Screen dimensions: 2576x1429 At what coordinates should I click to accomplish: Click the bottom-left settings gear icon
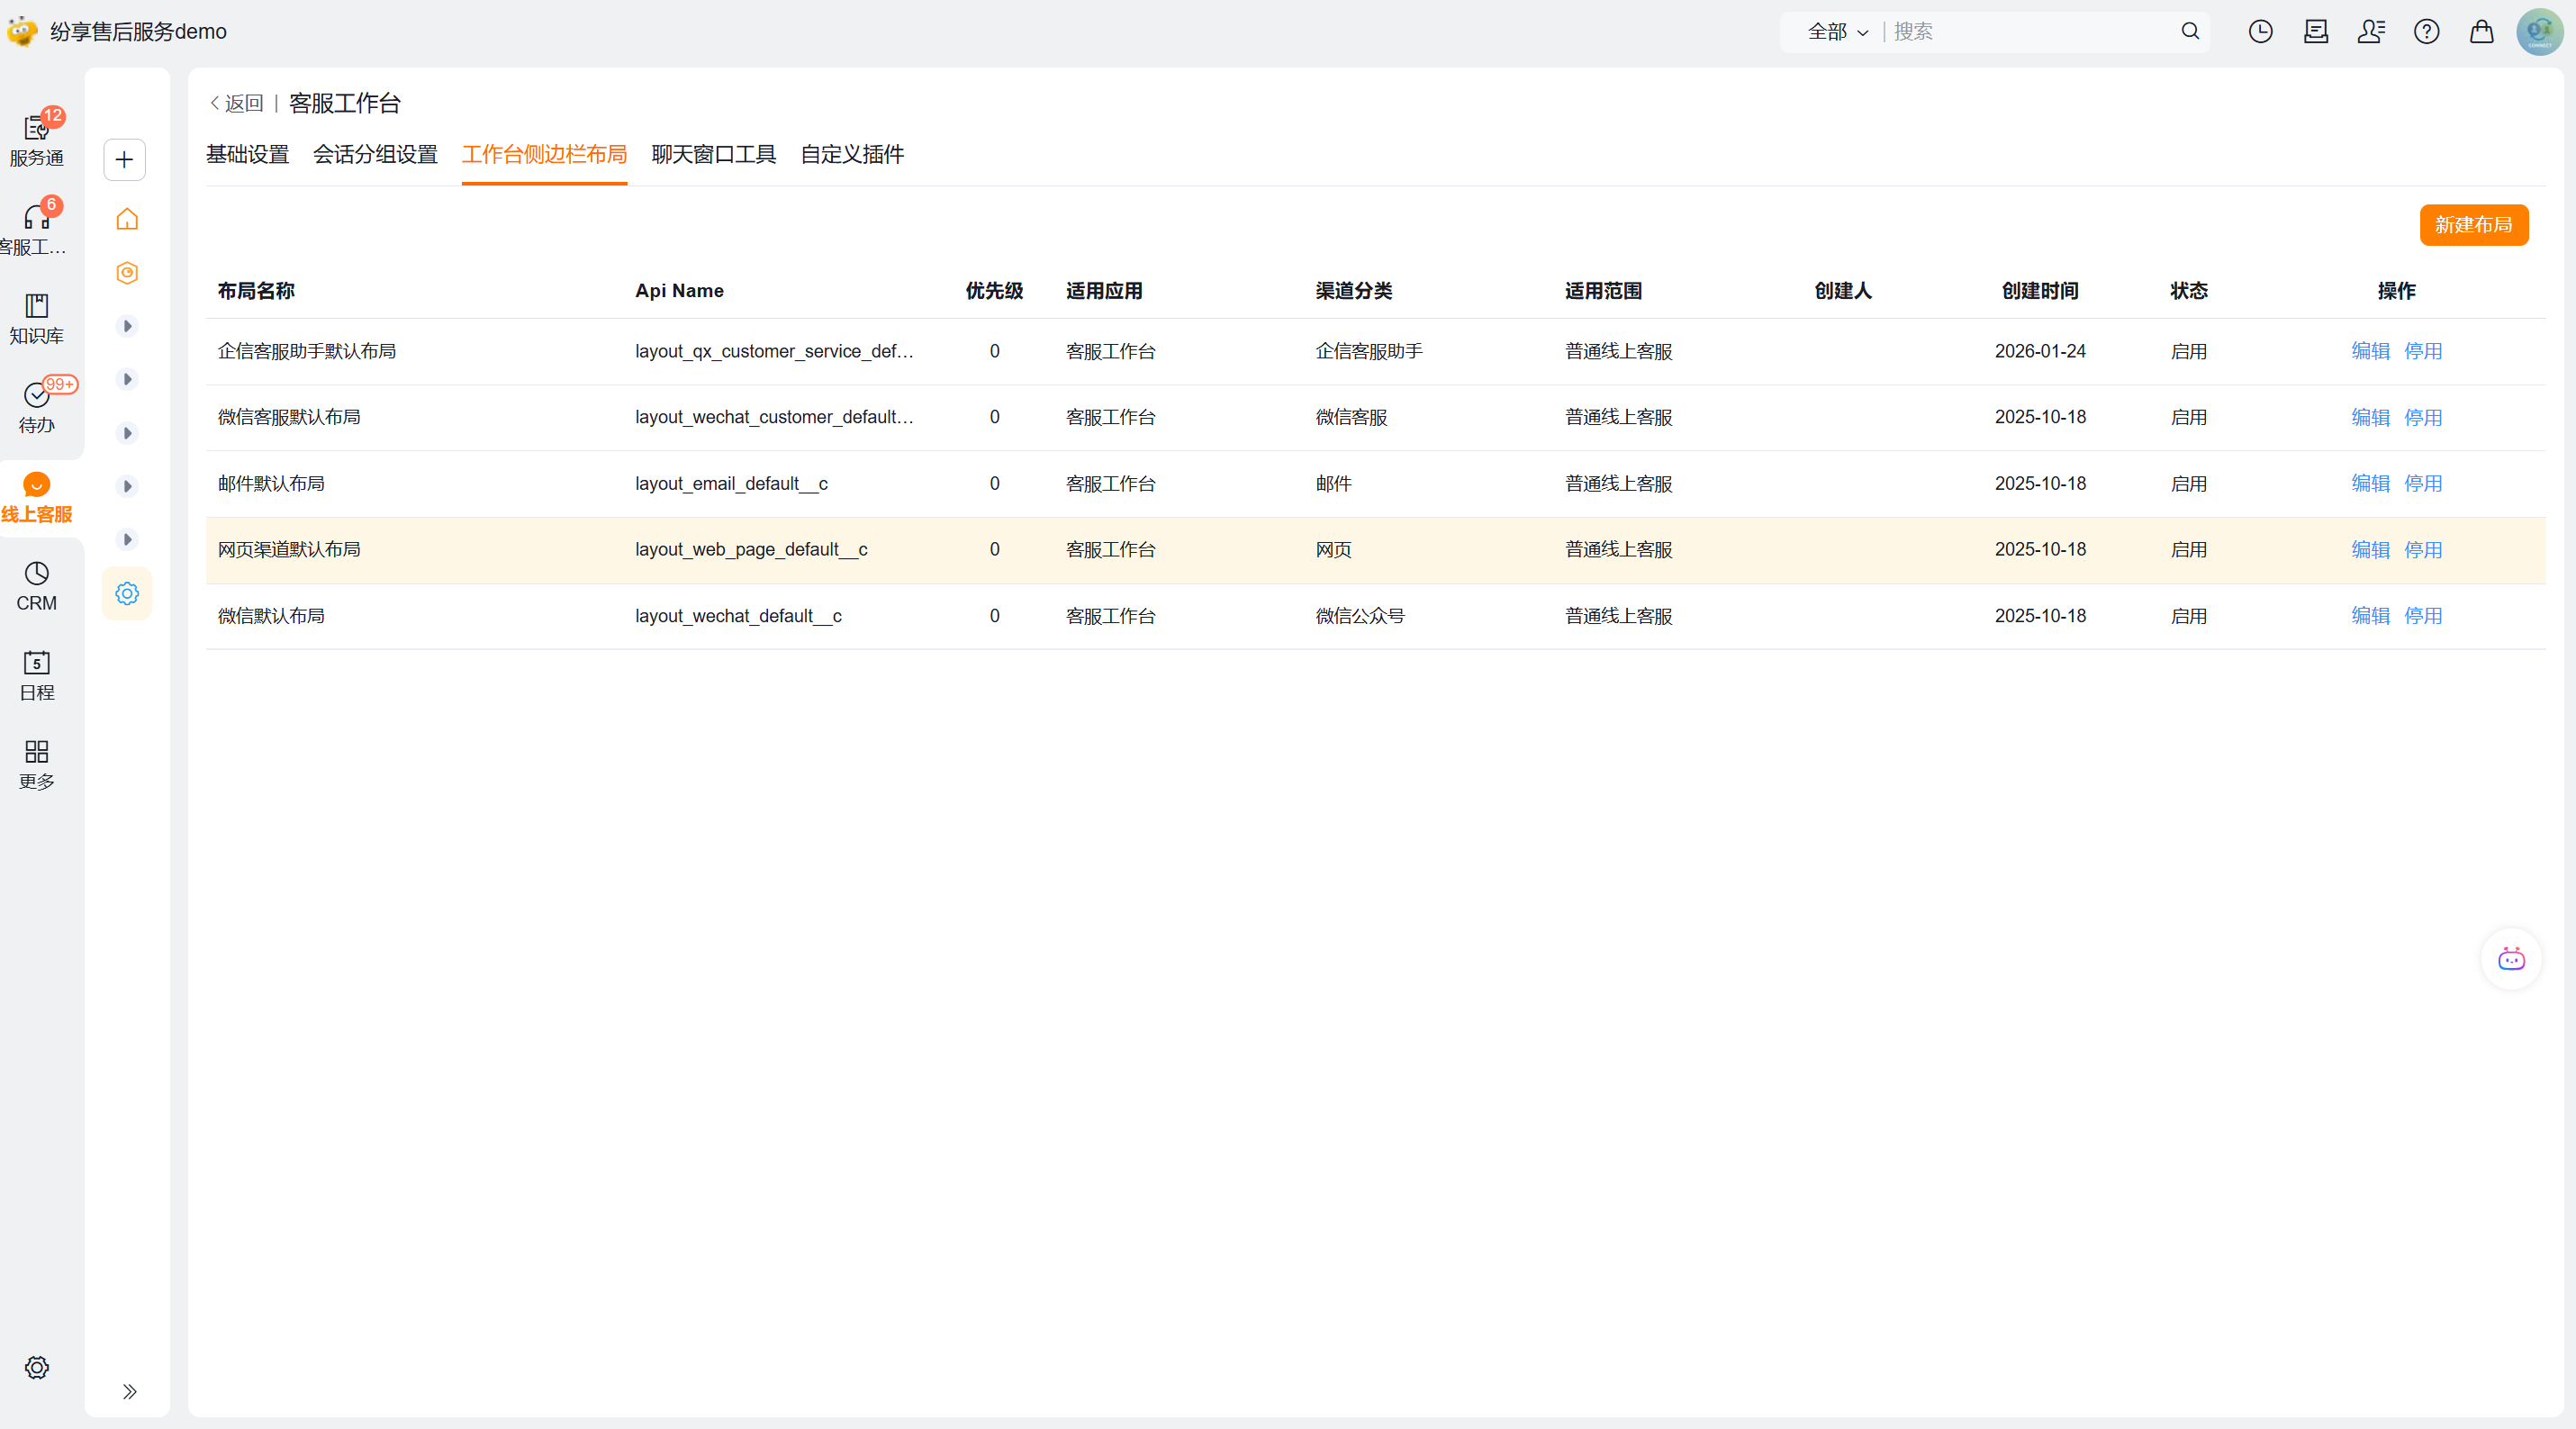36,1367
